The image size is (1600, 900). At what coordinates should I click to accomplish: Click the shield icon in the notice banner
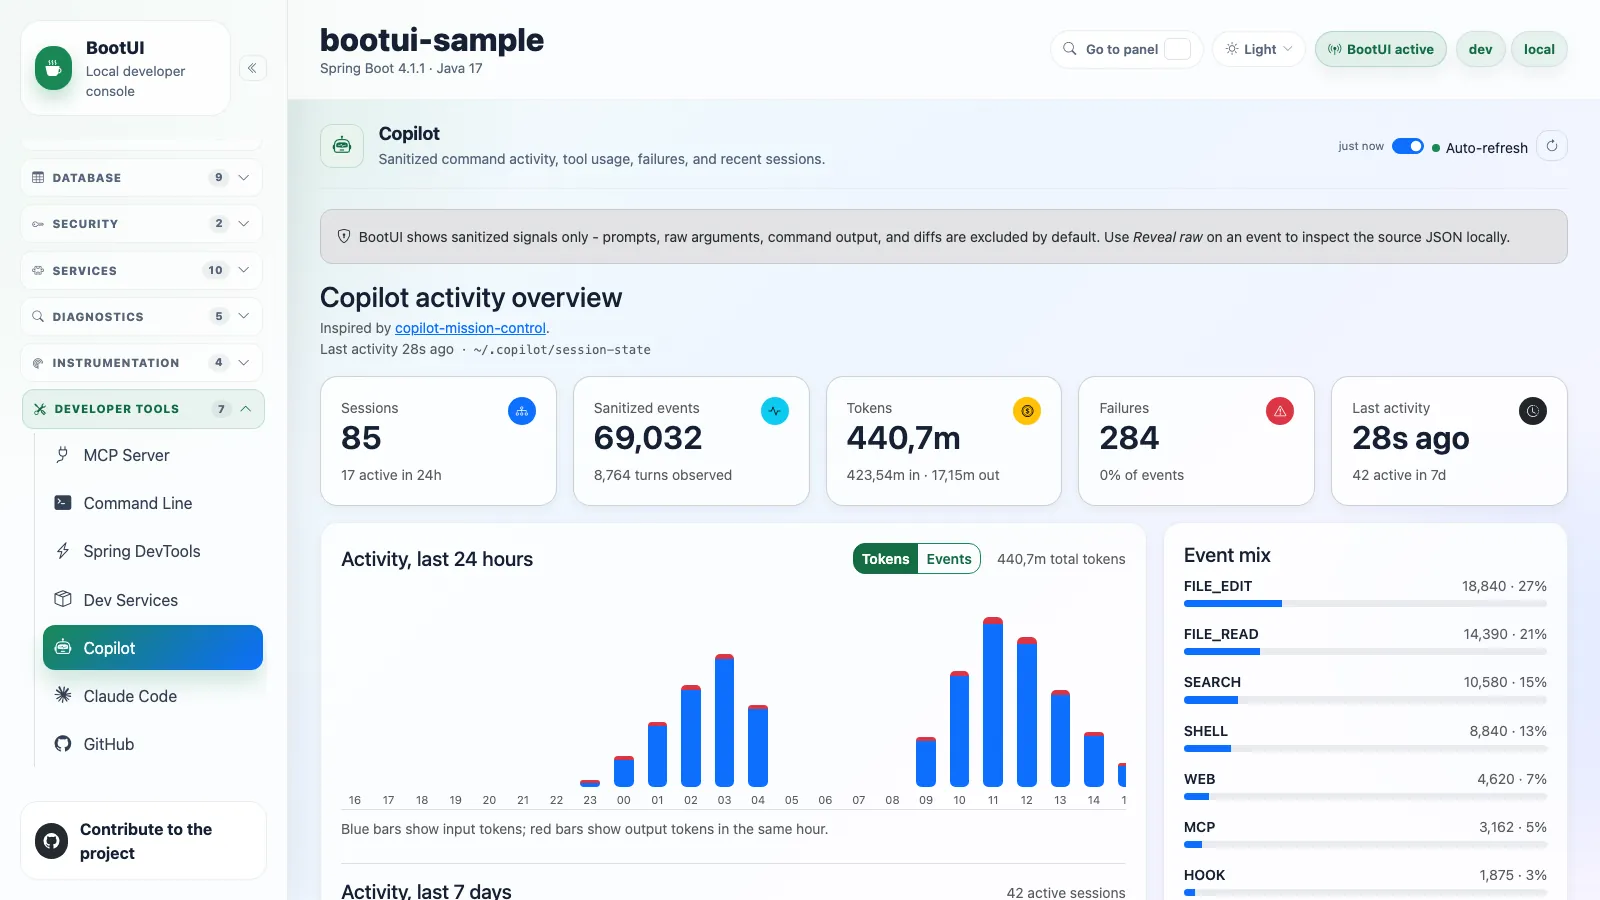click(x=344, y=237)
